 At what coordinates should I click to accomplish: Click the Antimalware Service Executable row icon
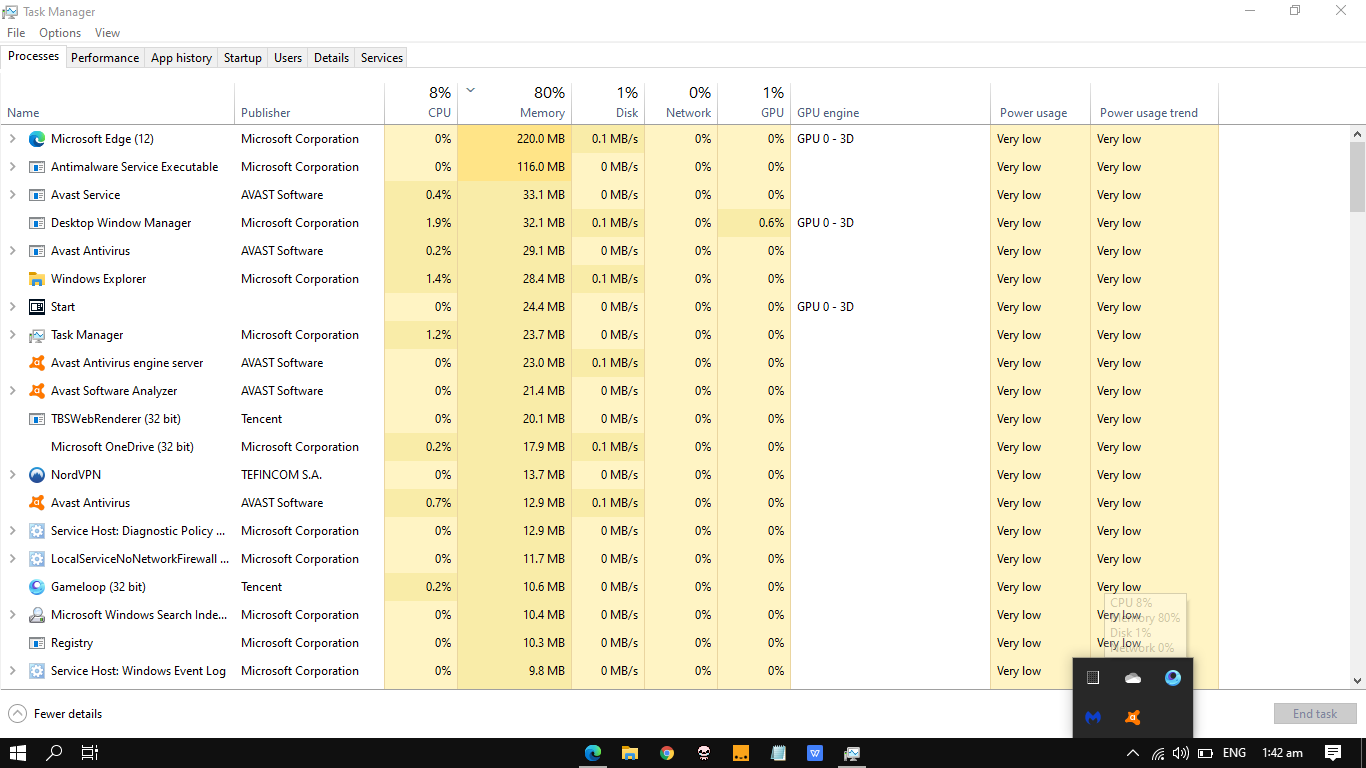pyautogui.click(x=37, y=167)
